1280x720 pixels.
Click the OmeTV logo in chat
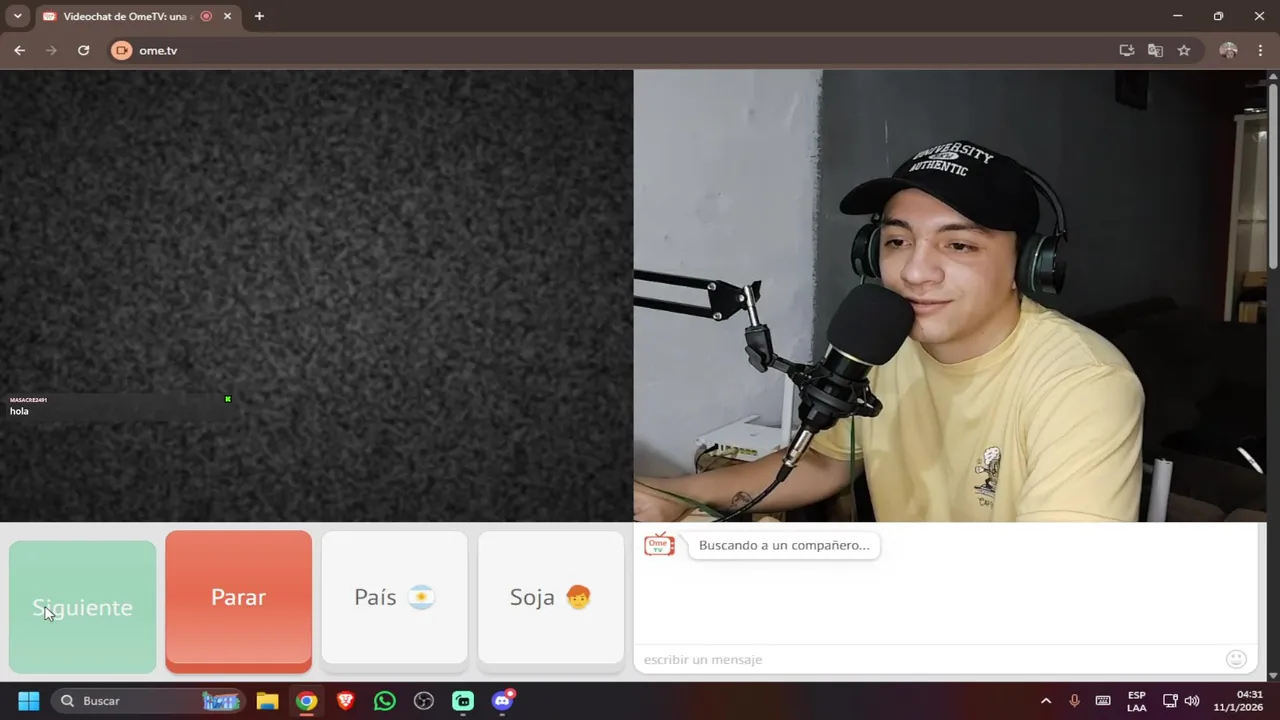pos(659,545)
